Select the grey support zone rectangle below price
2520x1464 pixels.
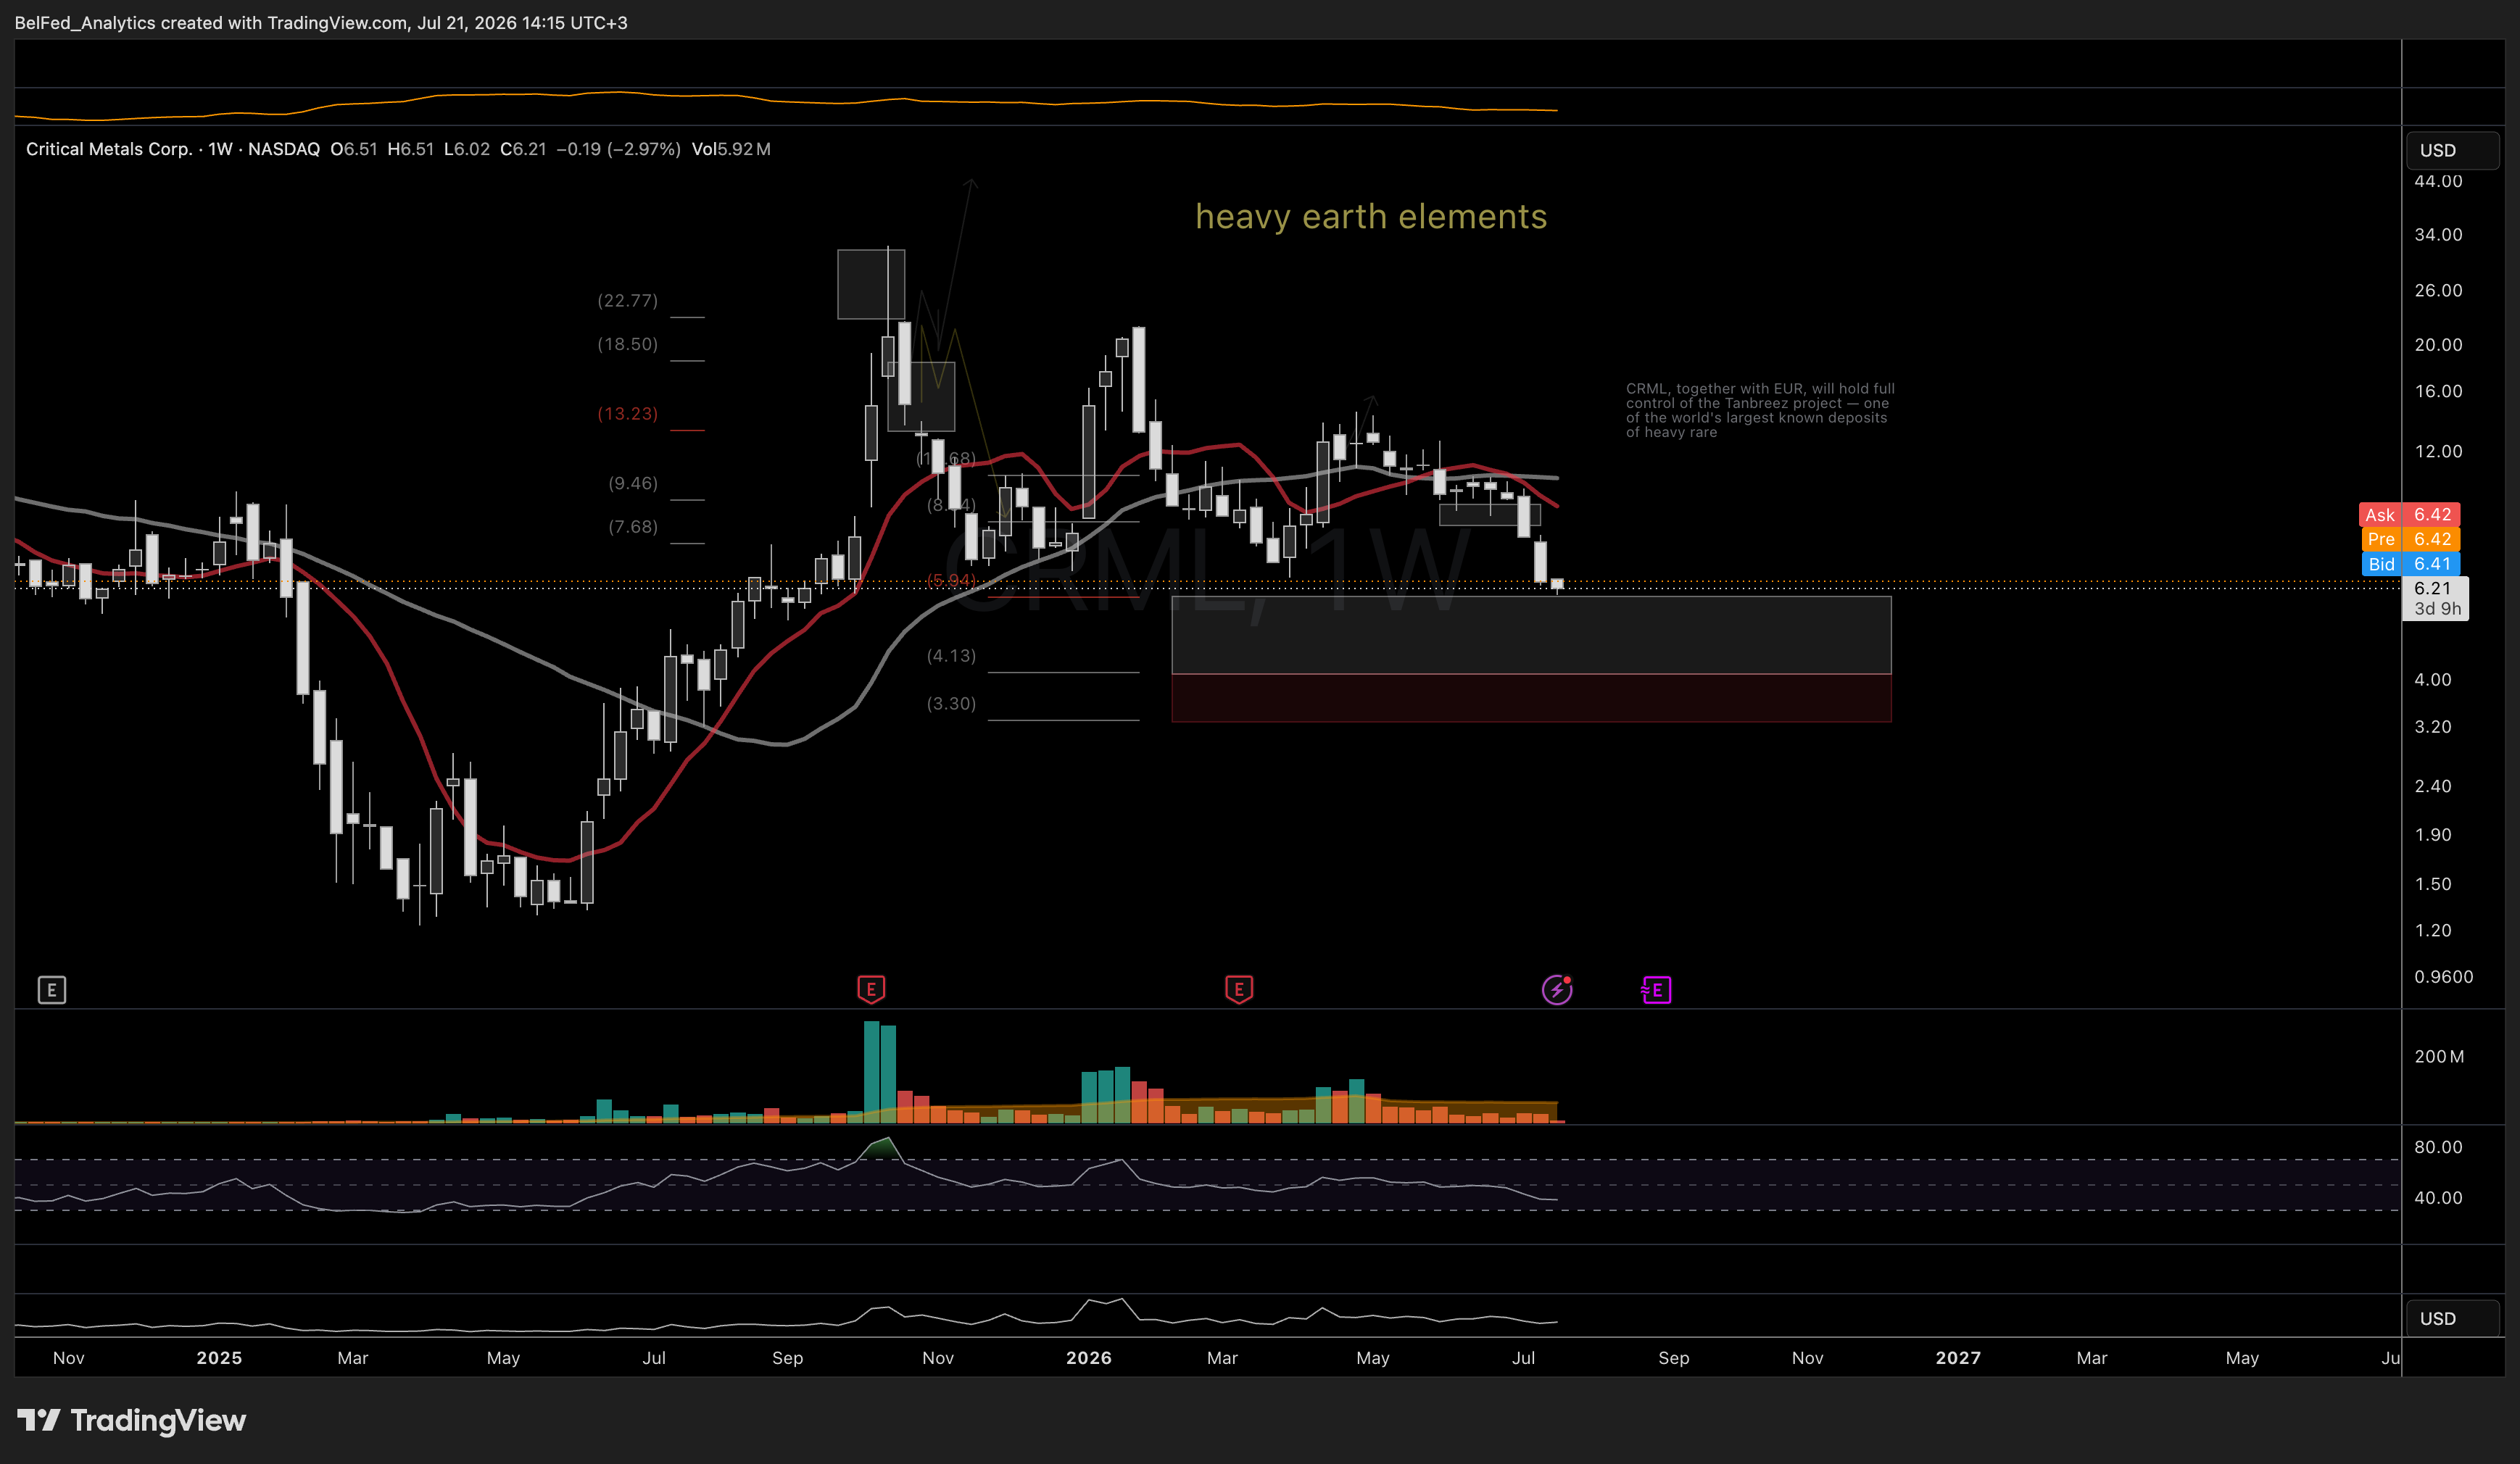(1531, 635)
